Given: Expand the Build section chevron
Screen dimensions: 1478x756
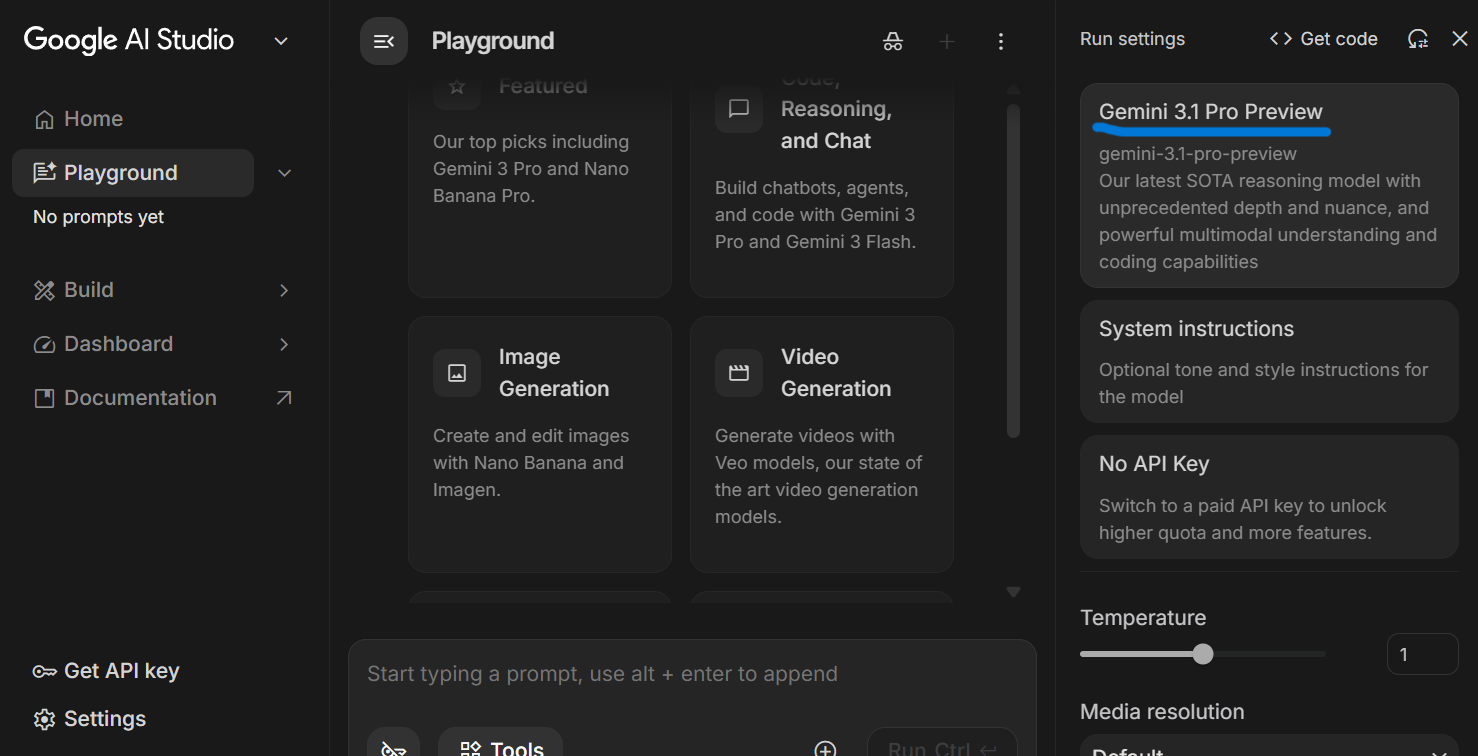Looking at the screenshot, I should click(x=283, y=289).
